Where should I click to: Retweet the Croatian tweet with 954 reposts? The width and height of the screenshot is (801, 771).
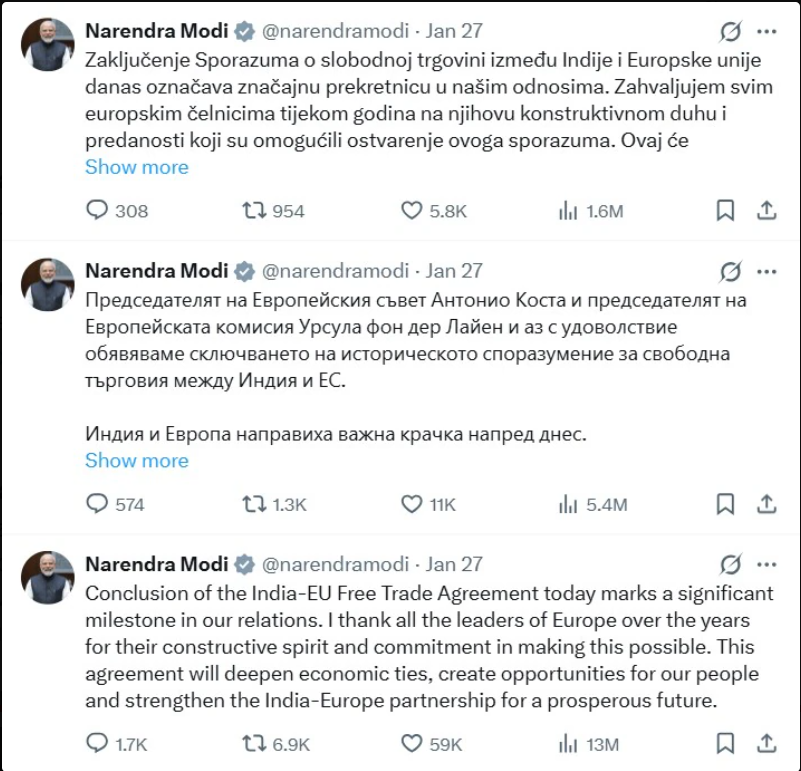[x=255, y=210]
